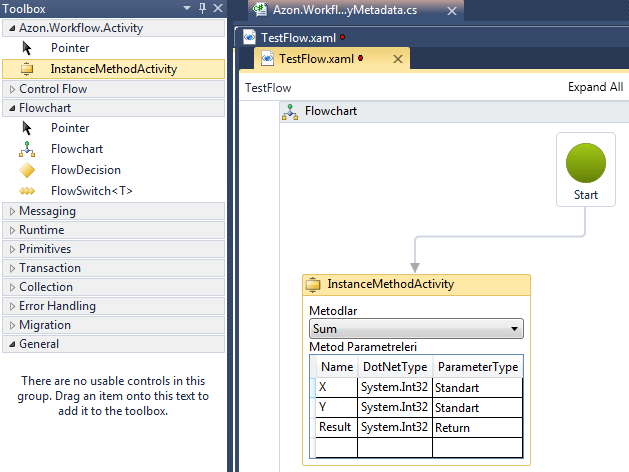Expand the Error Handling group
This screenshot has width=629, height=472.
click(x=10, y=306)
